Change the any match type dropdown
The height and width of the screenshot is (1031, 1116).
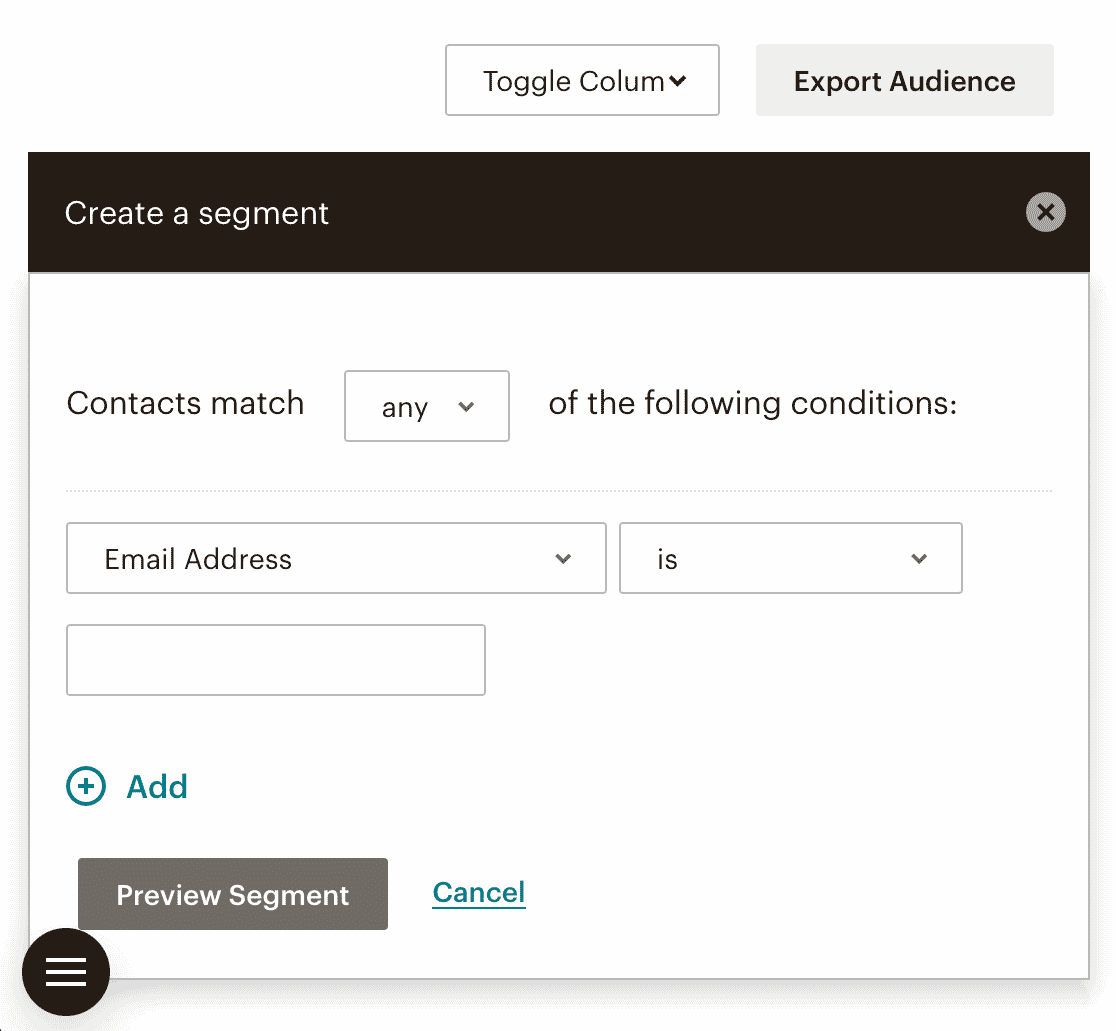click(x=426, y=406)
